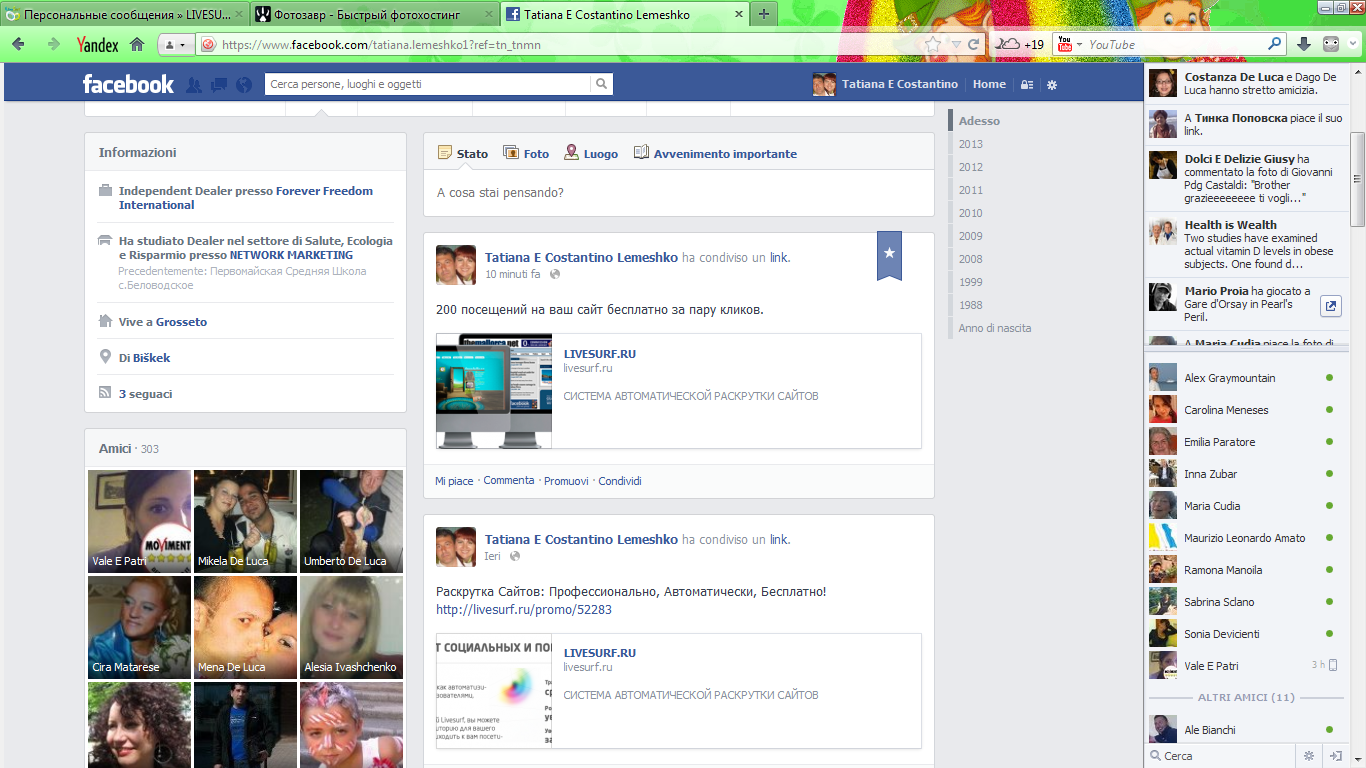Open the privacy shortcuts lock icon
Screen dimensions: 1366x768
[1027, 85]
